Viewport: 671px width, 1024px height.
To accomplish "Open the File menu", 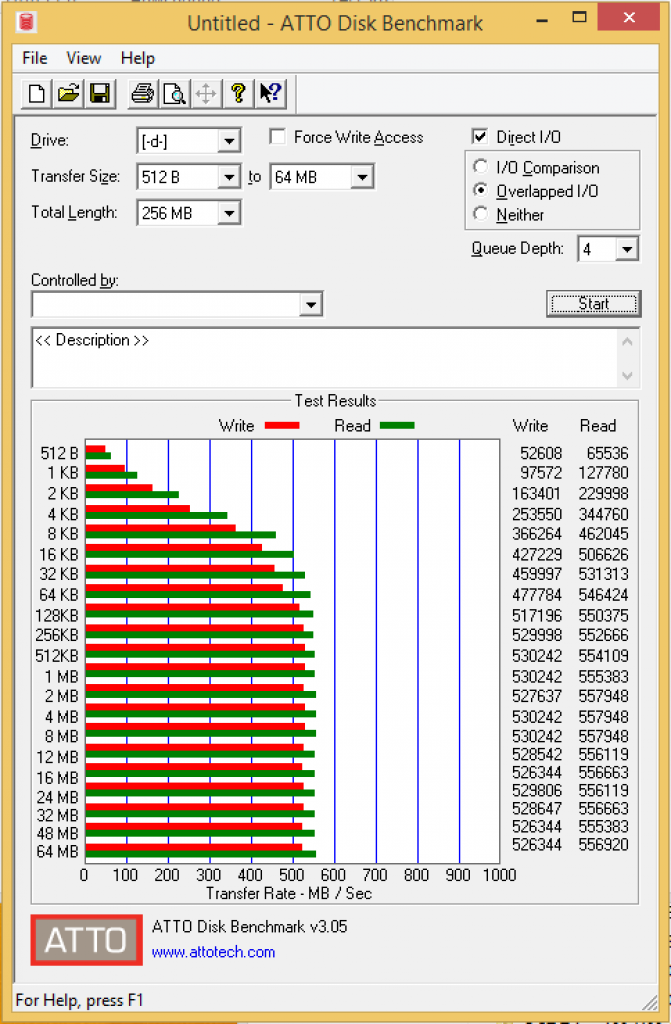I will coord(35,58).
